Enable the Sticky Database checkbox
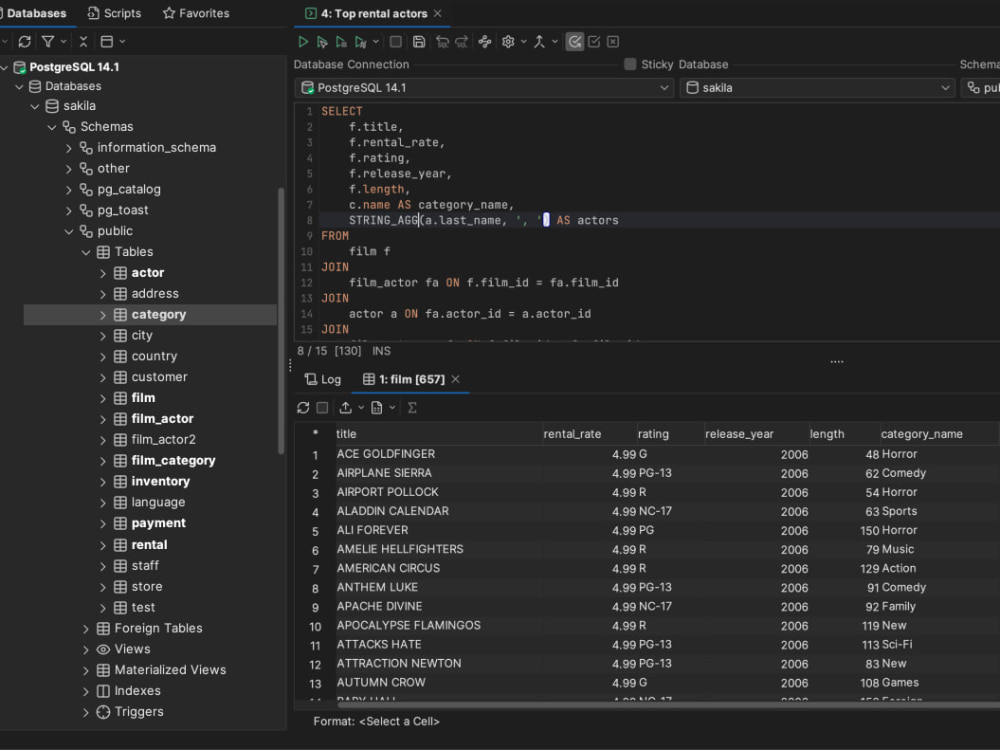 [630, 64]
